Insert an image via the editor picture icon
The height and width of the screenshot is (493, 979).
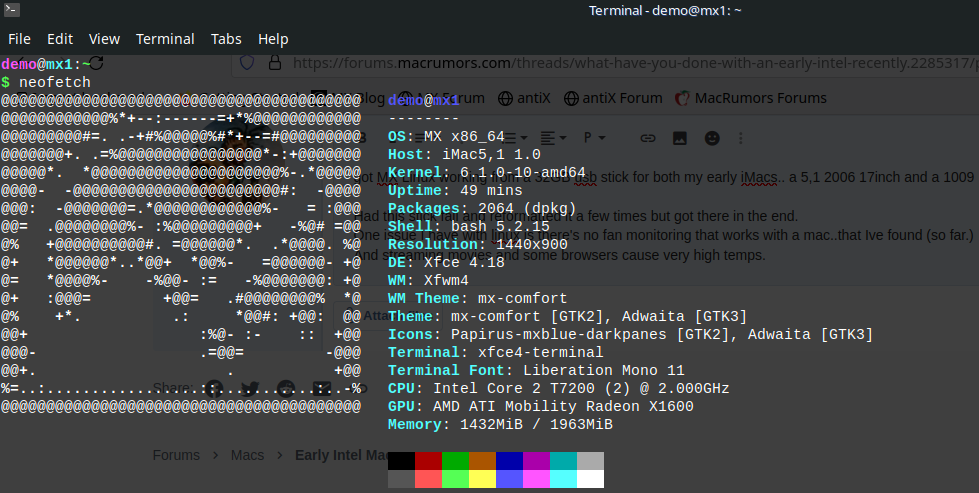point(680,138)
